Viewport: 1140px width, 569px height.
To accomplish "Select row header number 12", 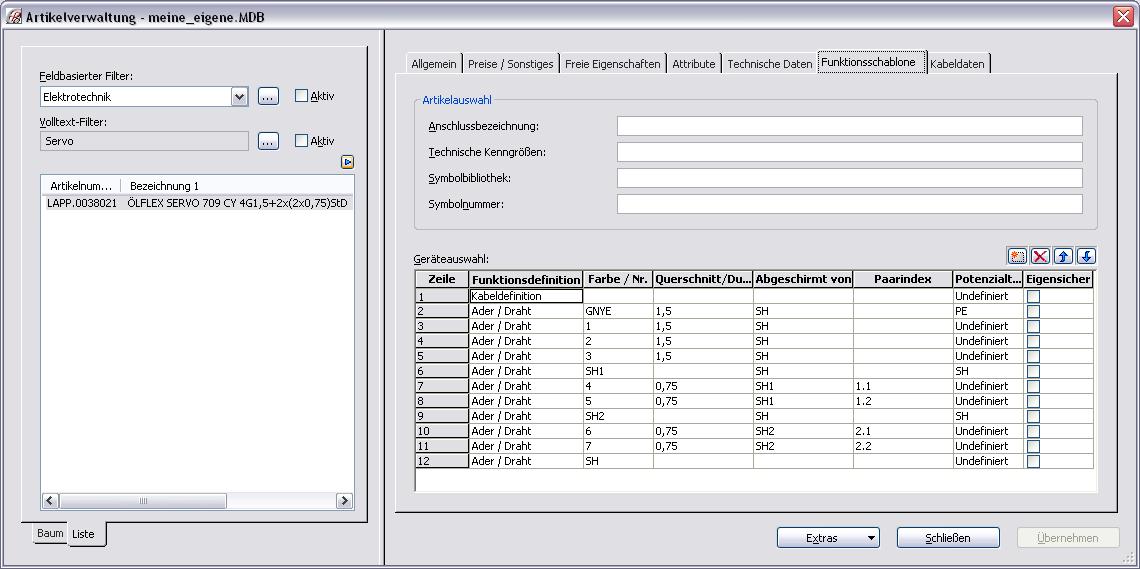I will click(442, 461).
